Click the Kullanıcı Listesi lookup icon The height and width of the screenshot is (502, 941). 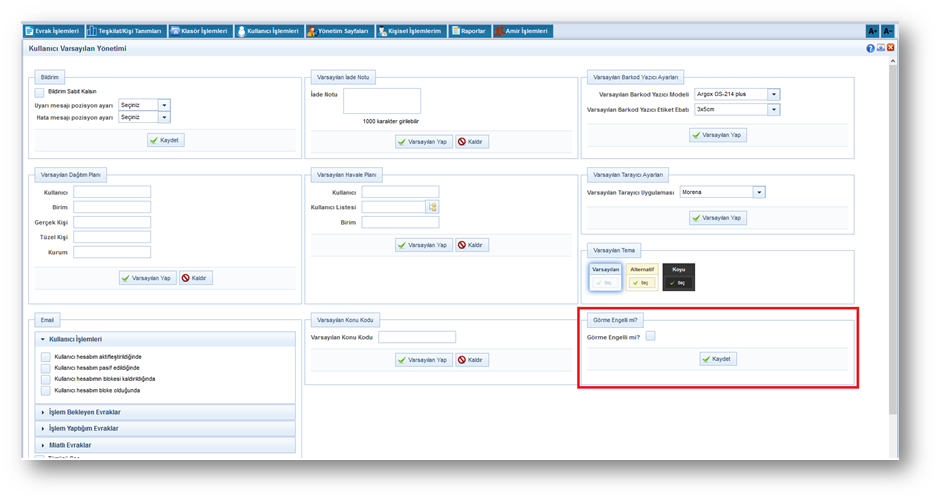click(433, 207)
